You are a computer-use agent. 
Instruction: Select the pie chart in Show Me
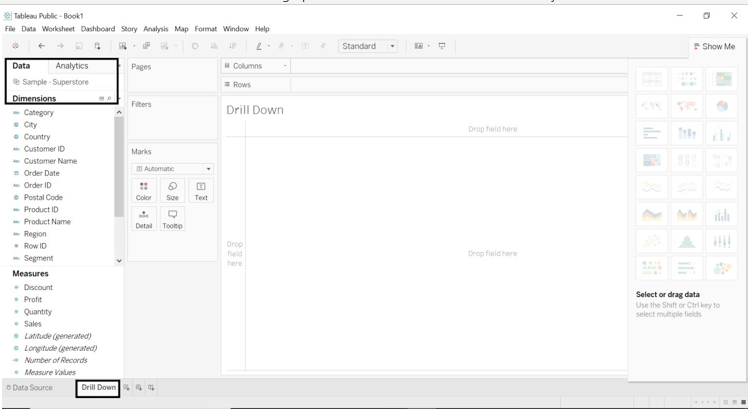[x=721, y=106]
